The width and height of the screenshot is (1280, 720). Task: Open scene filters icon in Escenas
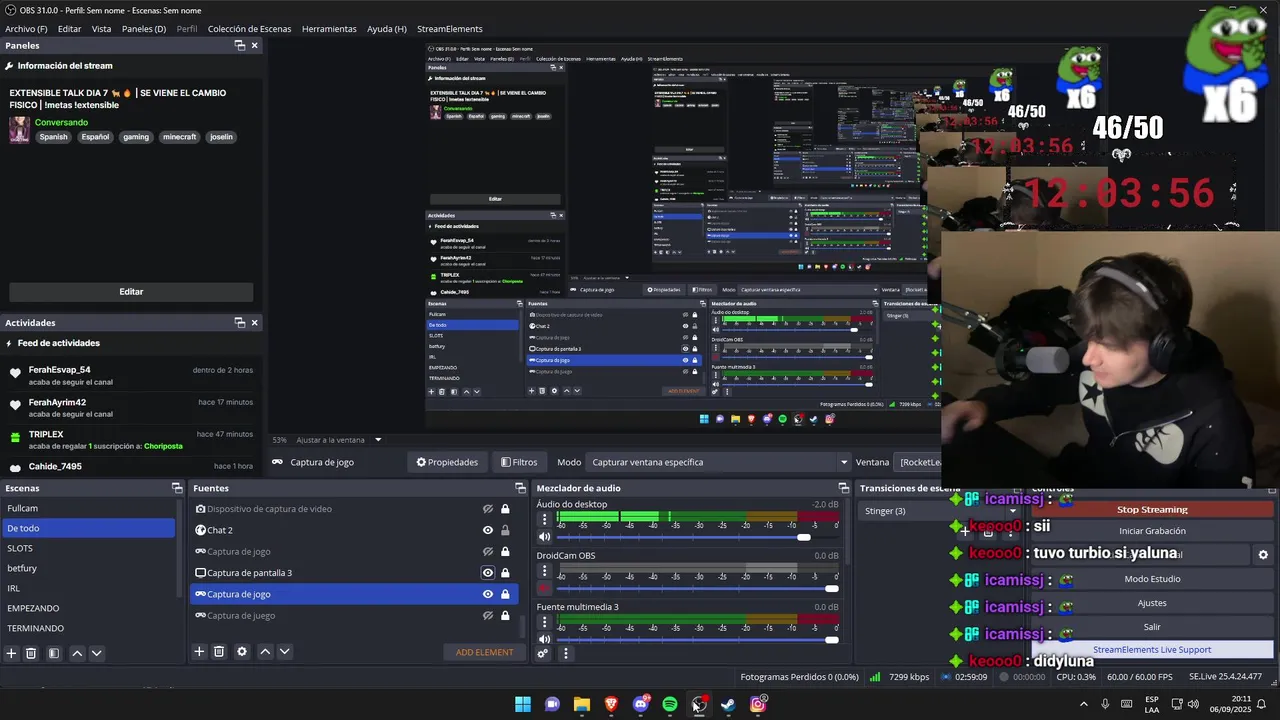click(x=54, y=653)
